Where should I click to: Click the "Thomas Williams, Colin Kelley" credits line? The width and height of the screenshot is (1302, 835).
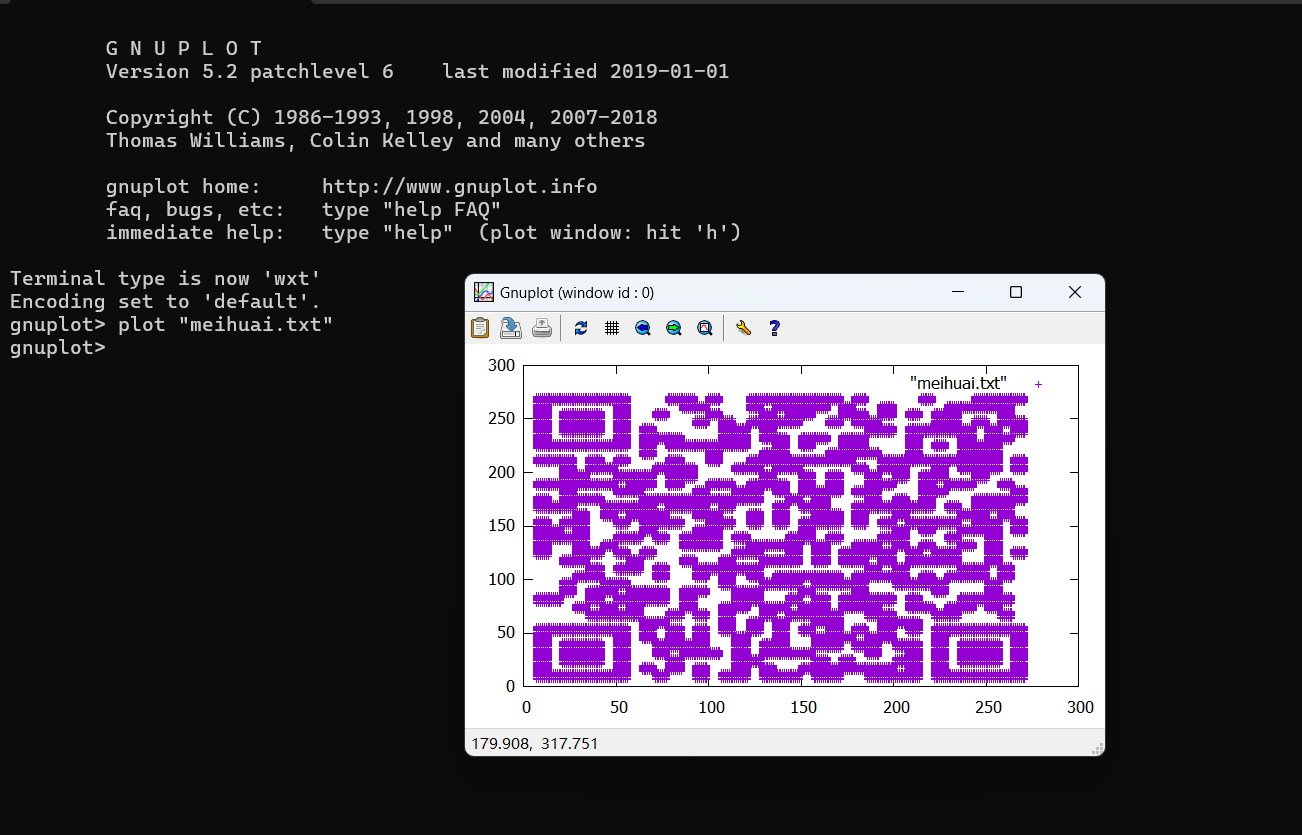pos(376,141)
